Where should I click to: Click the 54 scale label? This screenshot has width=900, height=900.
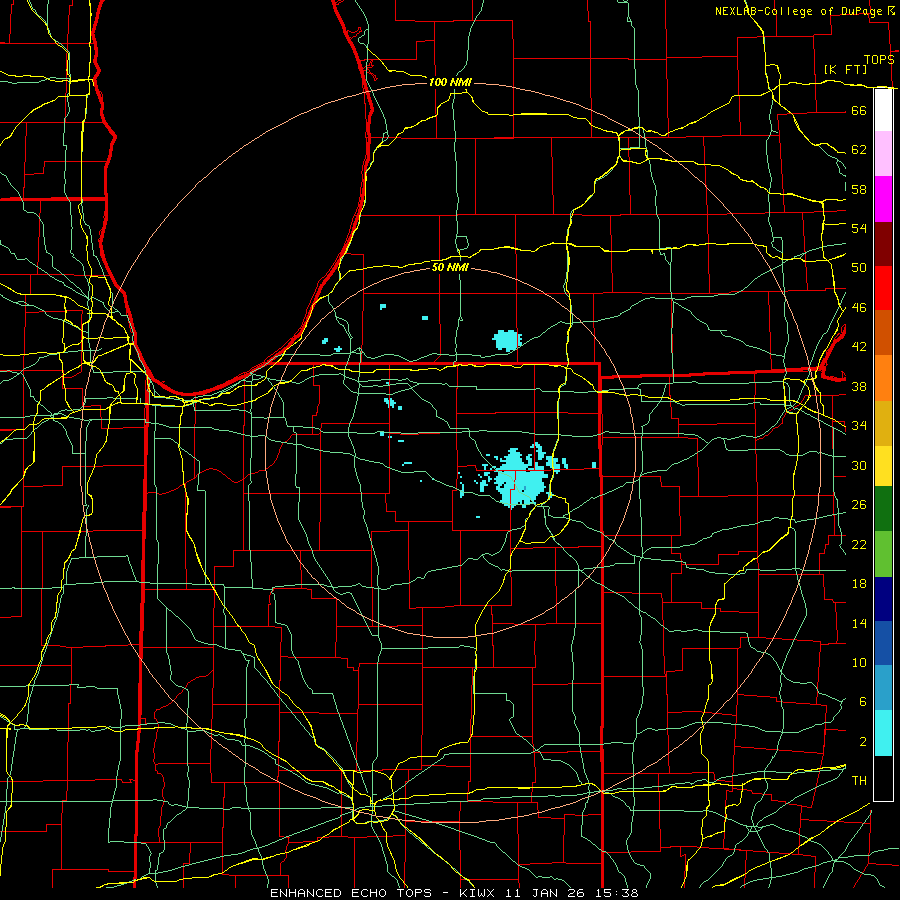[x=859, y=228]
